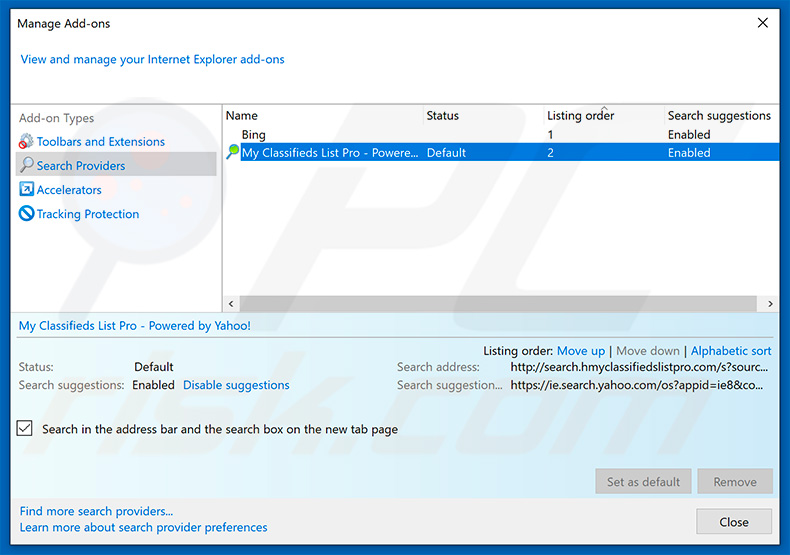Image resolution: width=790 pixels, height=555 pixels.
Task: Click the Disable suggestions link
Action: [236, 385]
